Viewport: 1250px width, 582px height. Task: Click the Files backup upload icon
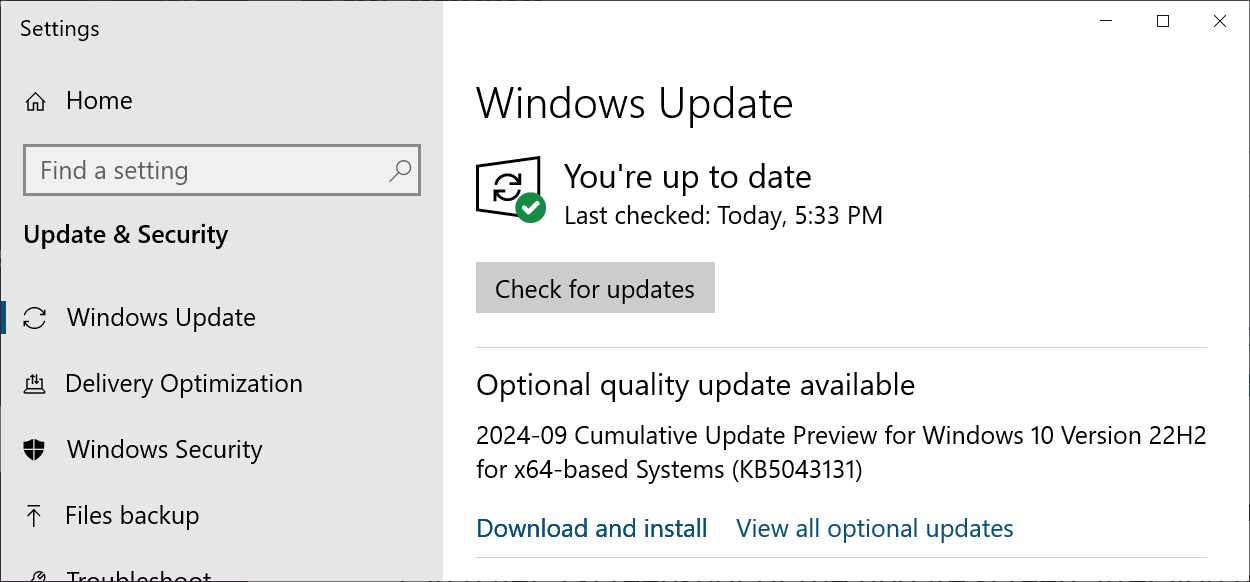[x=36, y=515]
